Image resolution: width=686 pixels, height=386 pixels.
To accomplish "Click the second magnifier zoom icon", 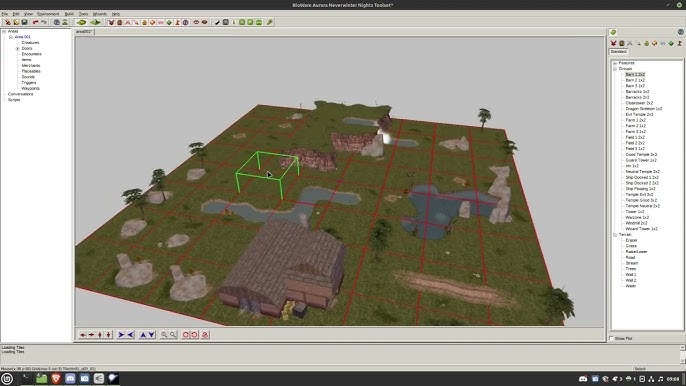I will (173, 335).
